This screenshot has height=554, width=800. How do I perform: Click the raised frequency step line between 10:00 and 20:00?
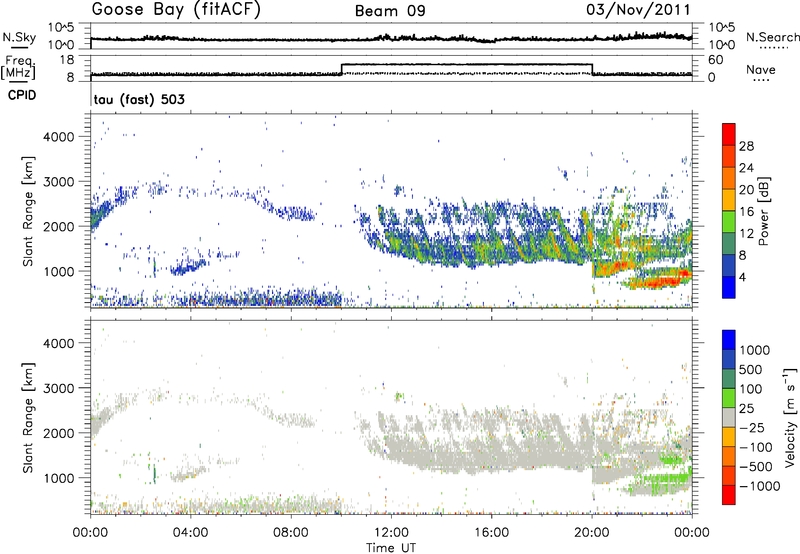pos(466,64)
